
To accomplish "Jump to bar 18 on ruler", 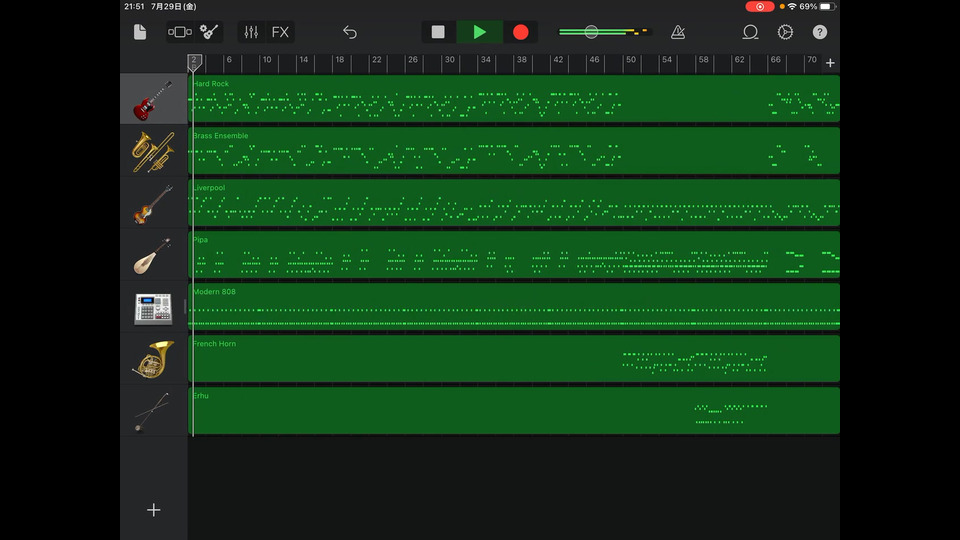I will [x=340, y=60].
